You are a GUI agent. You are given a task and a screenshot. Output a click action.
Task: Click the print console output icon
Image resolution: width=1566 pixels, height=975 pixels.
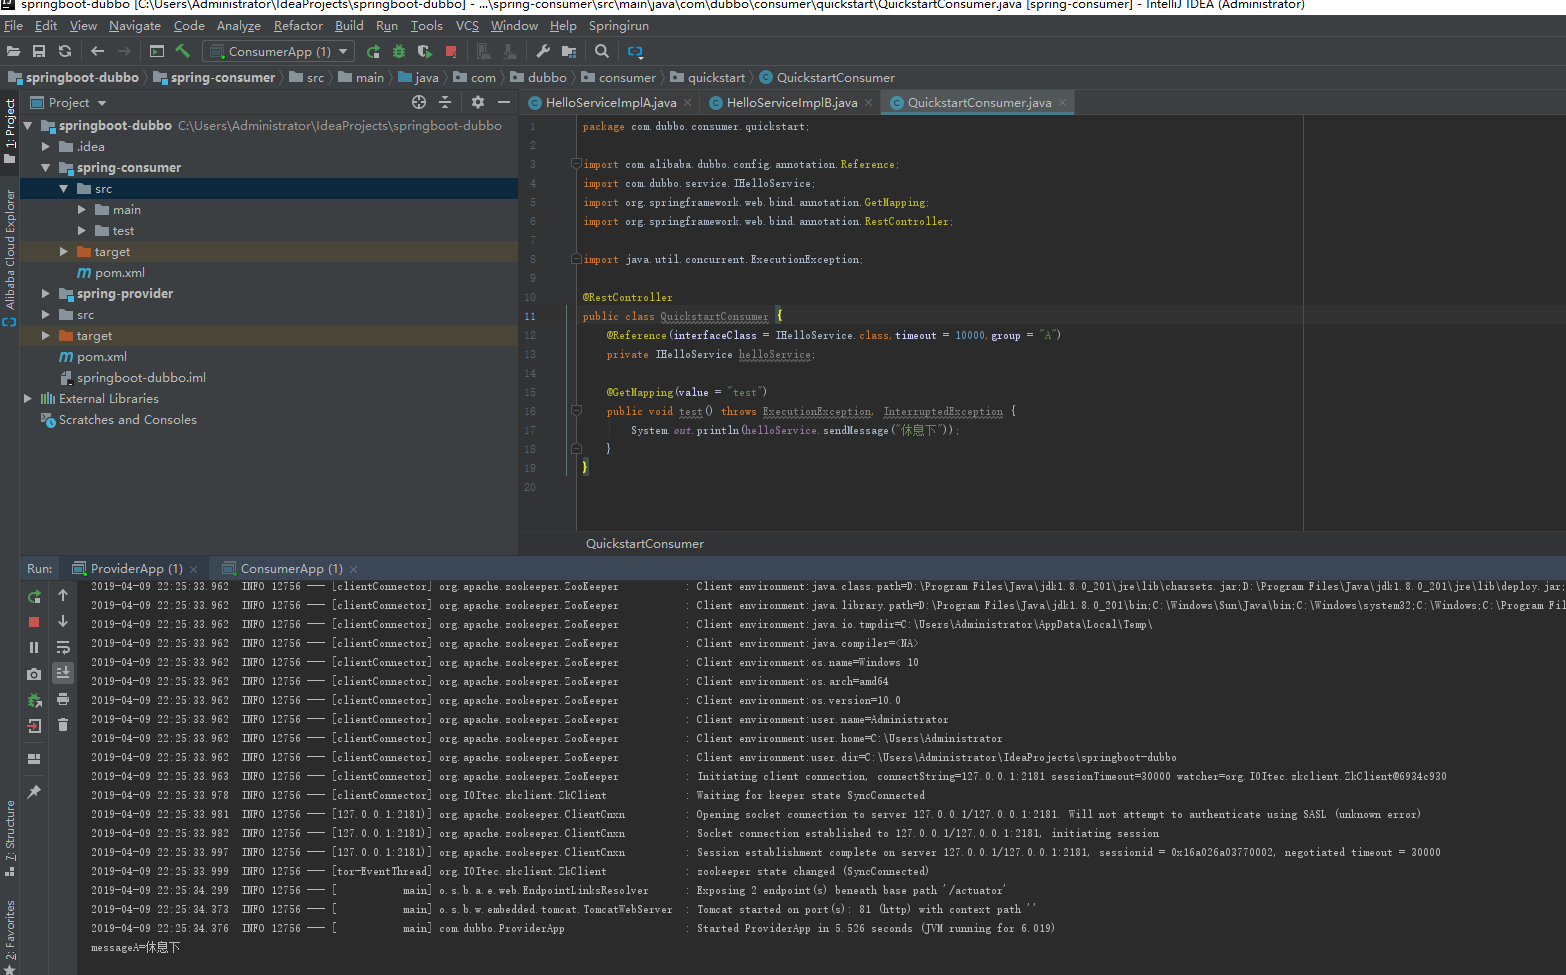coord(63,699)
